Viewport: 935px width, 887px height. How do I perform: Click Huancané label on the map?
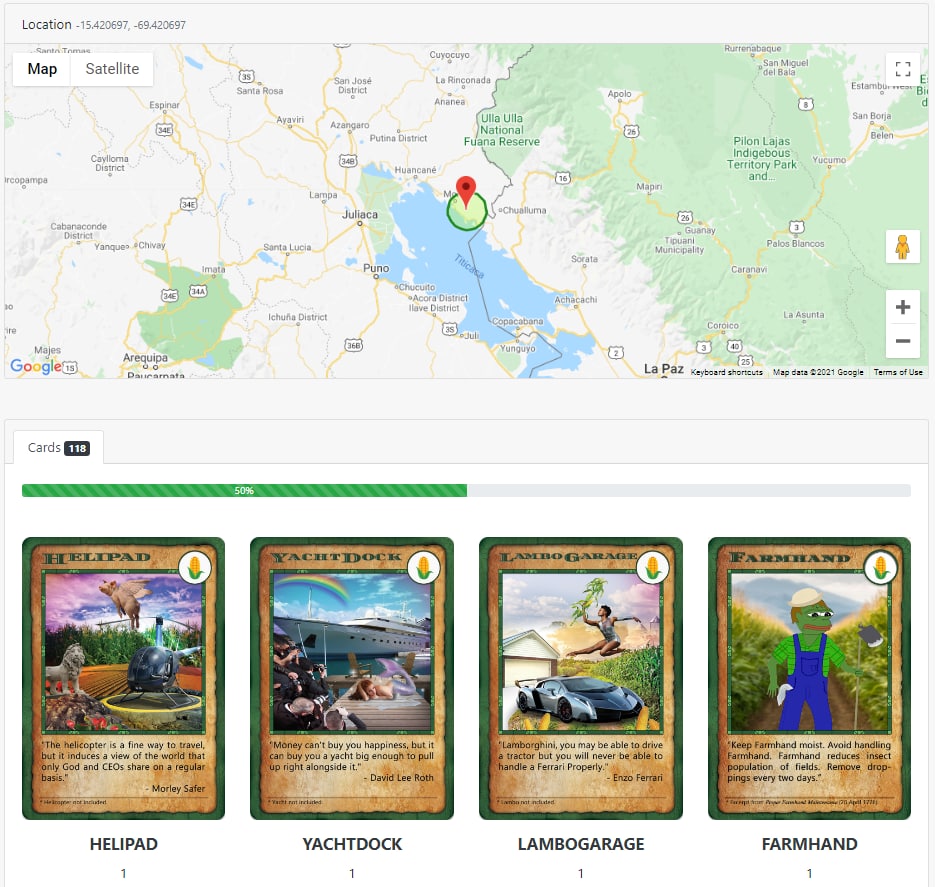point(415,170)
